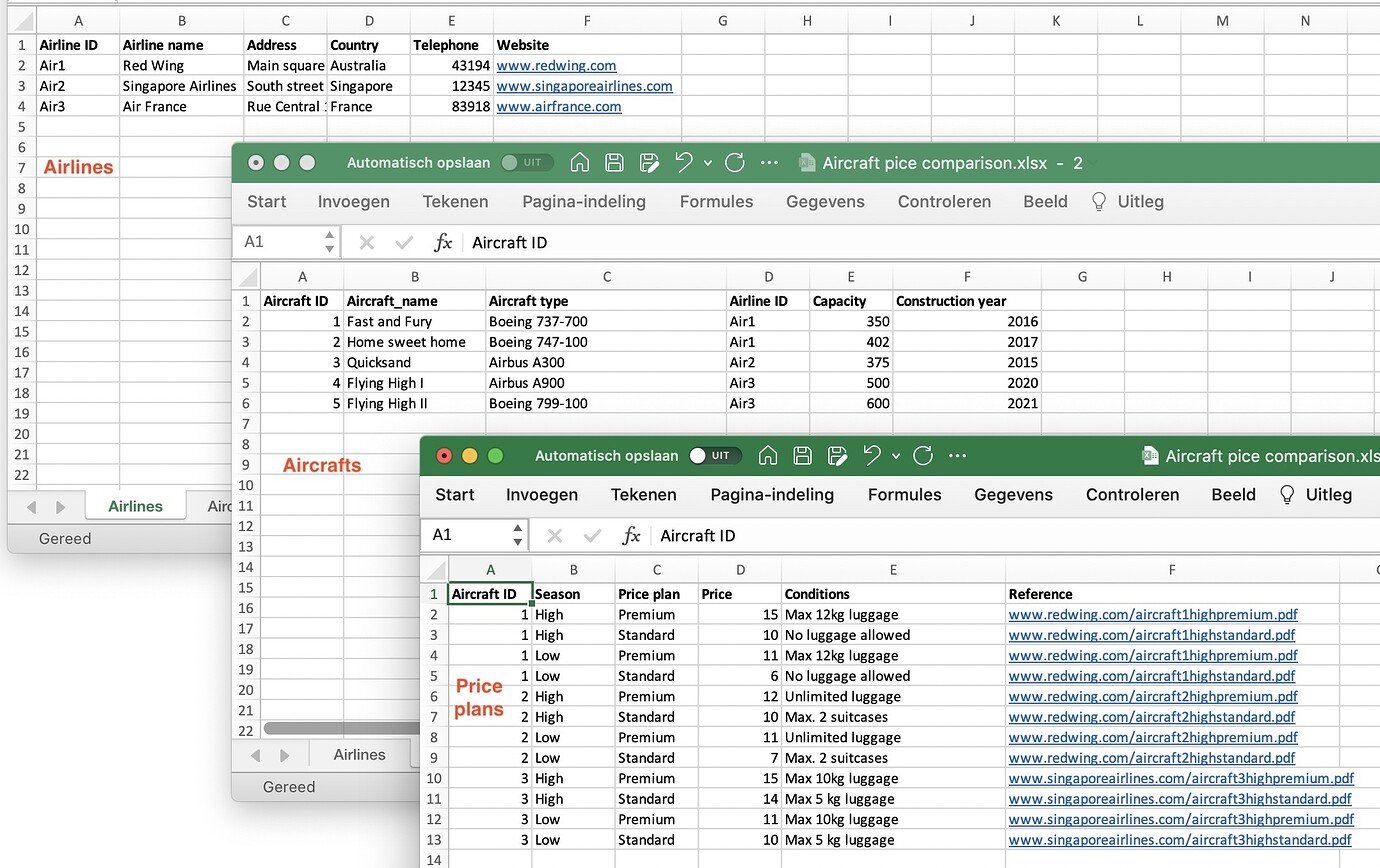Screen dimensions: 1380x868
Task: Open the A1 name box stepper in the Aircrafts window
Action: (x=329, y=242)
